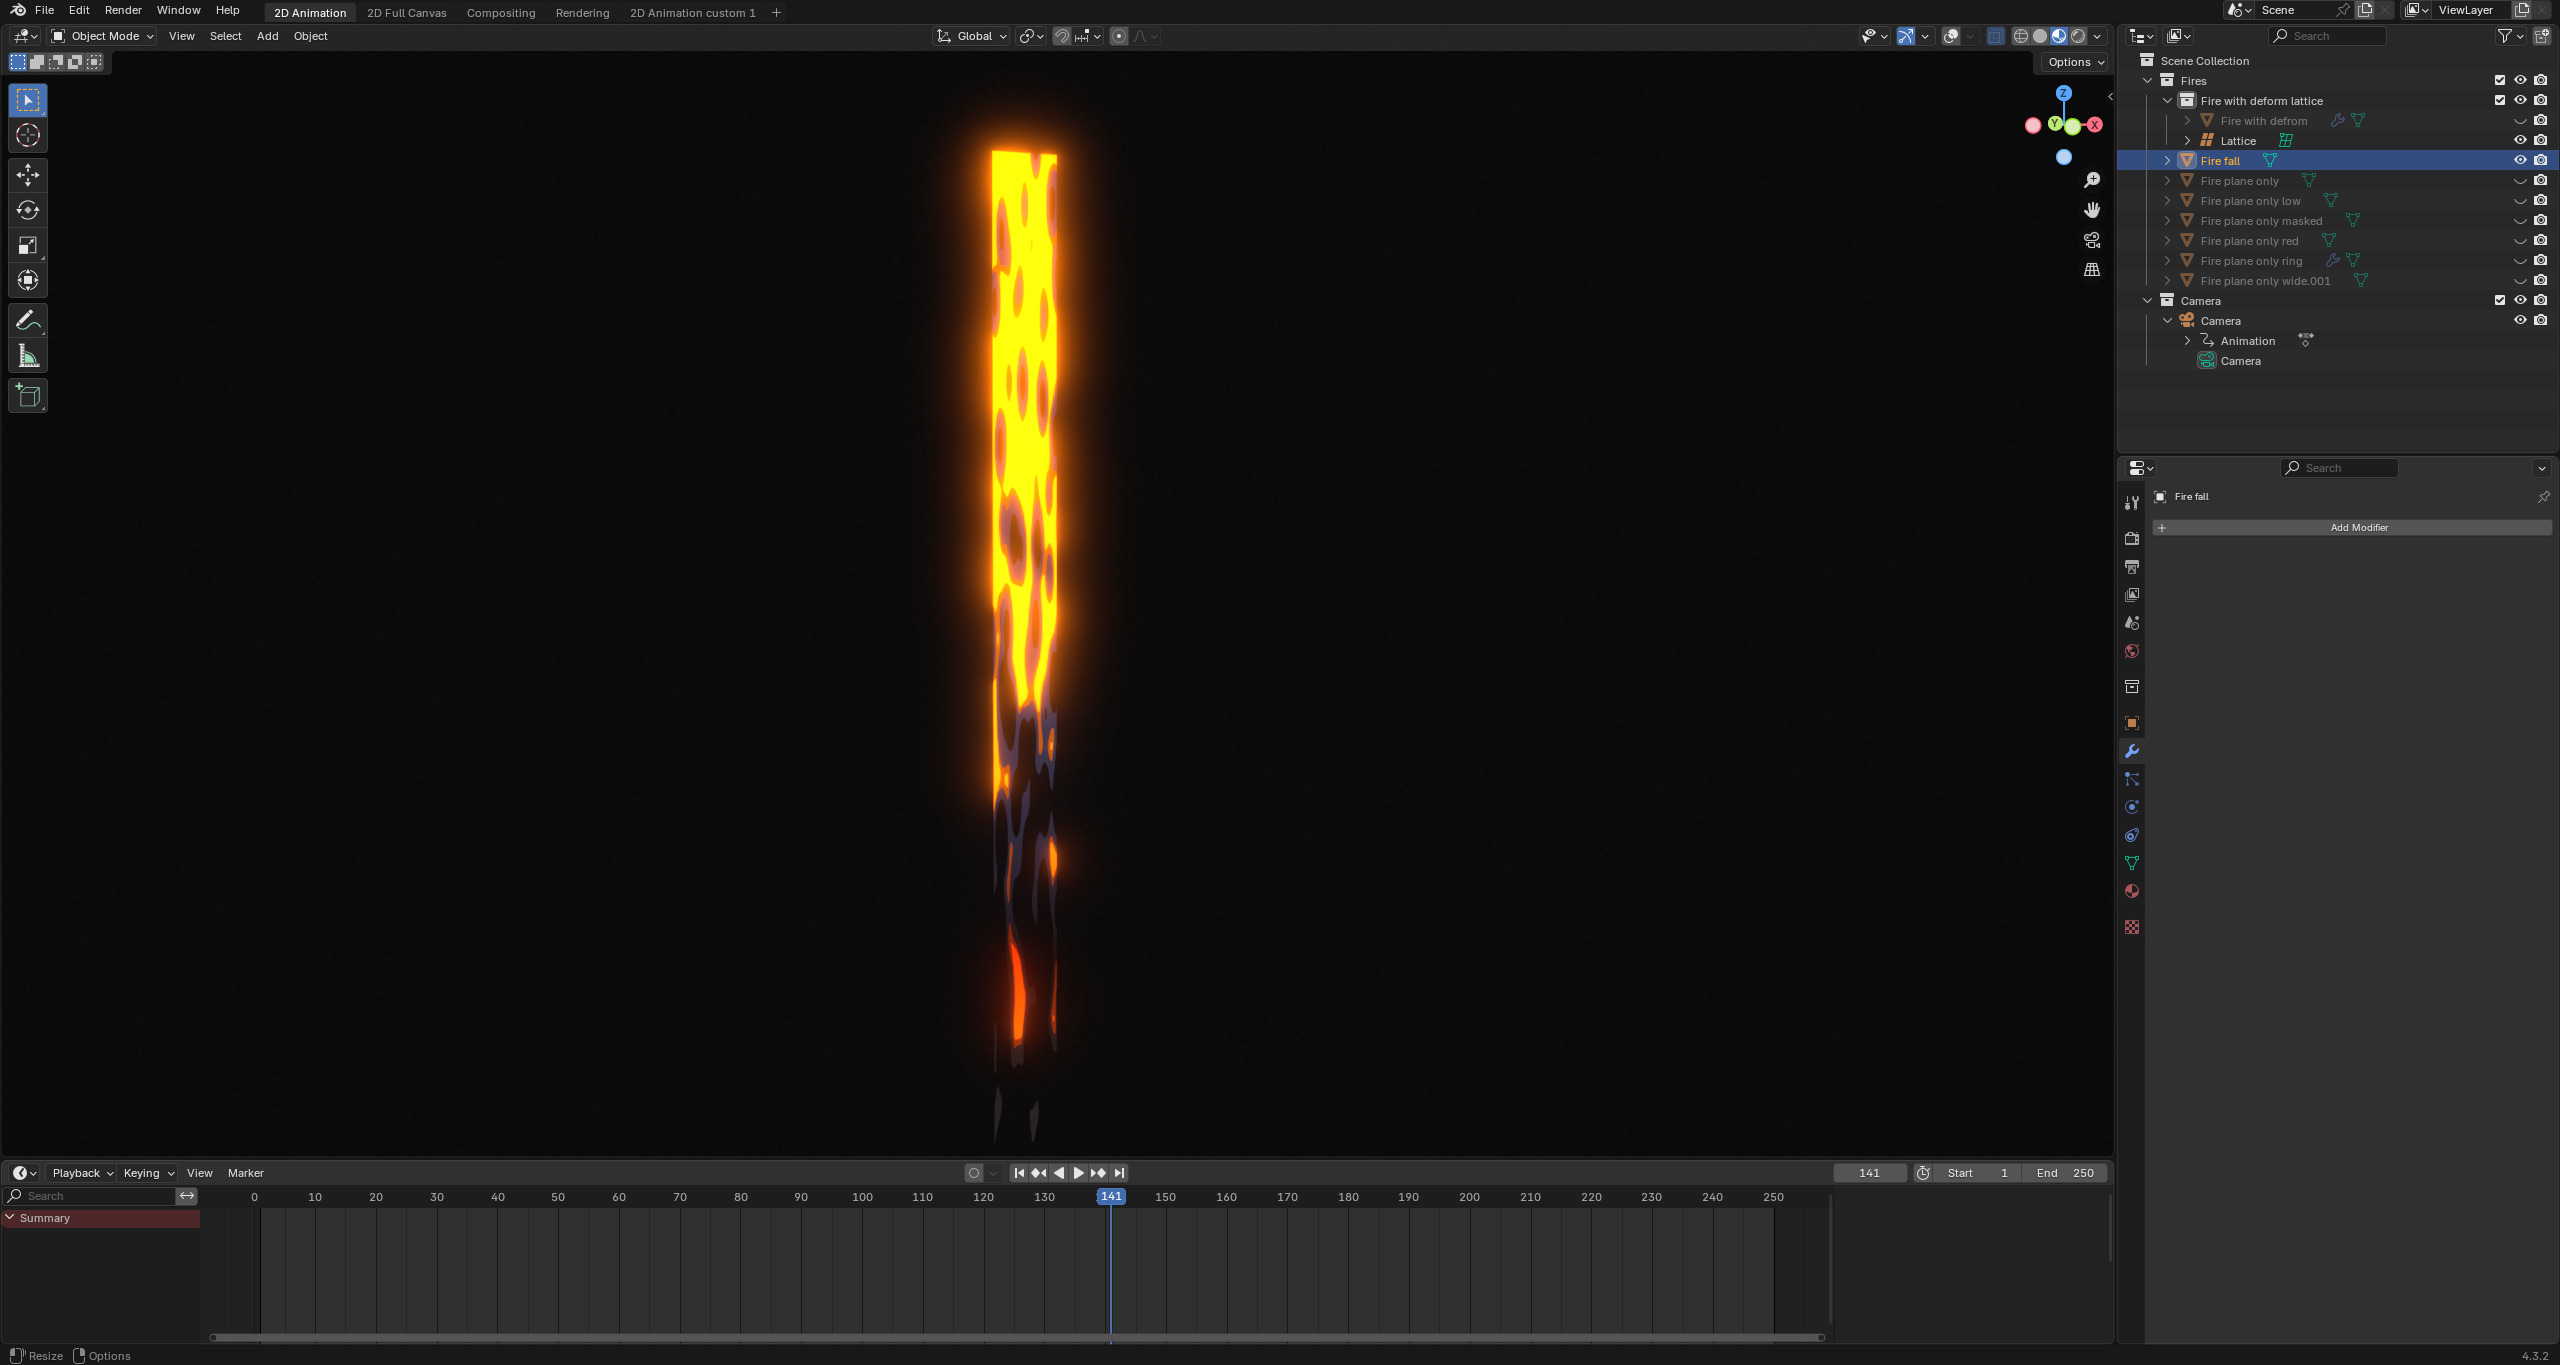Screen dimensions: 2560x1365
Task: Switch perspective/orthographic grid icon
Action: (x=2092, y=270)
